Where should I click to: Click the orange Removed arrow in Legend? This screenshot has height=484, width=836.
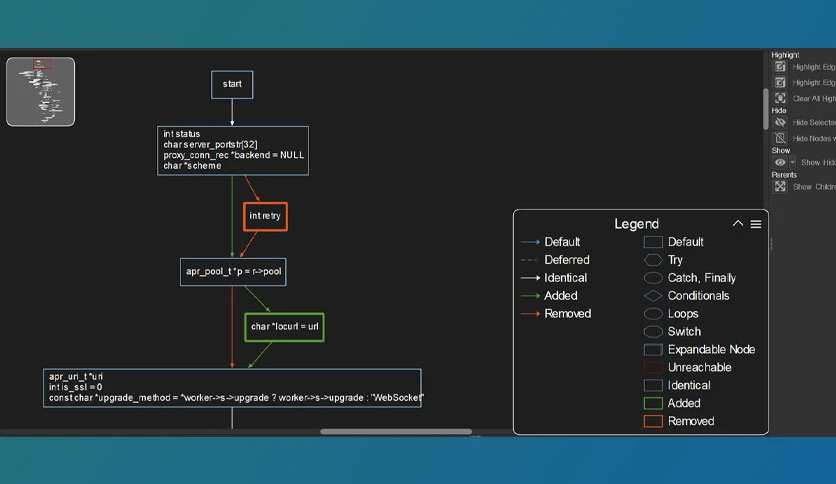point(530,314)
